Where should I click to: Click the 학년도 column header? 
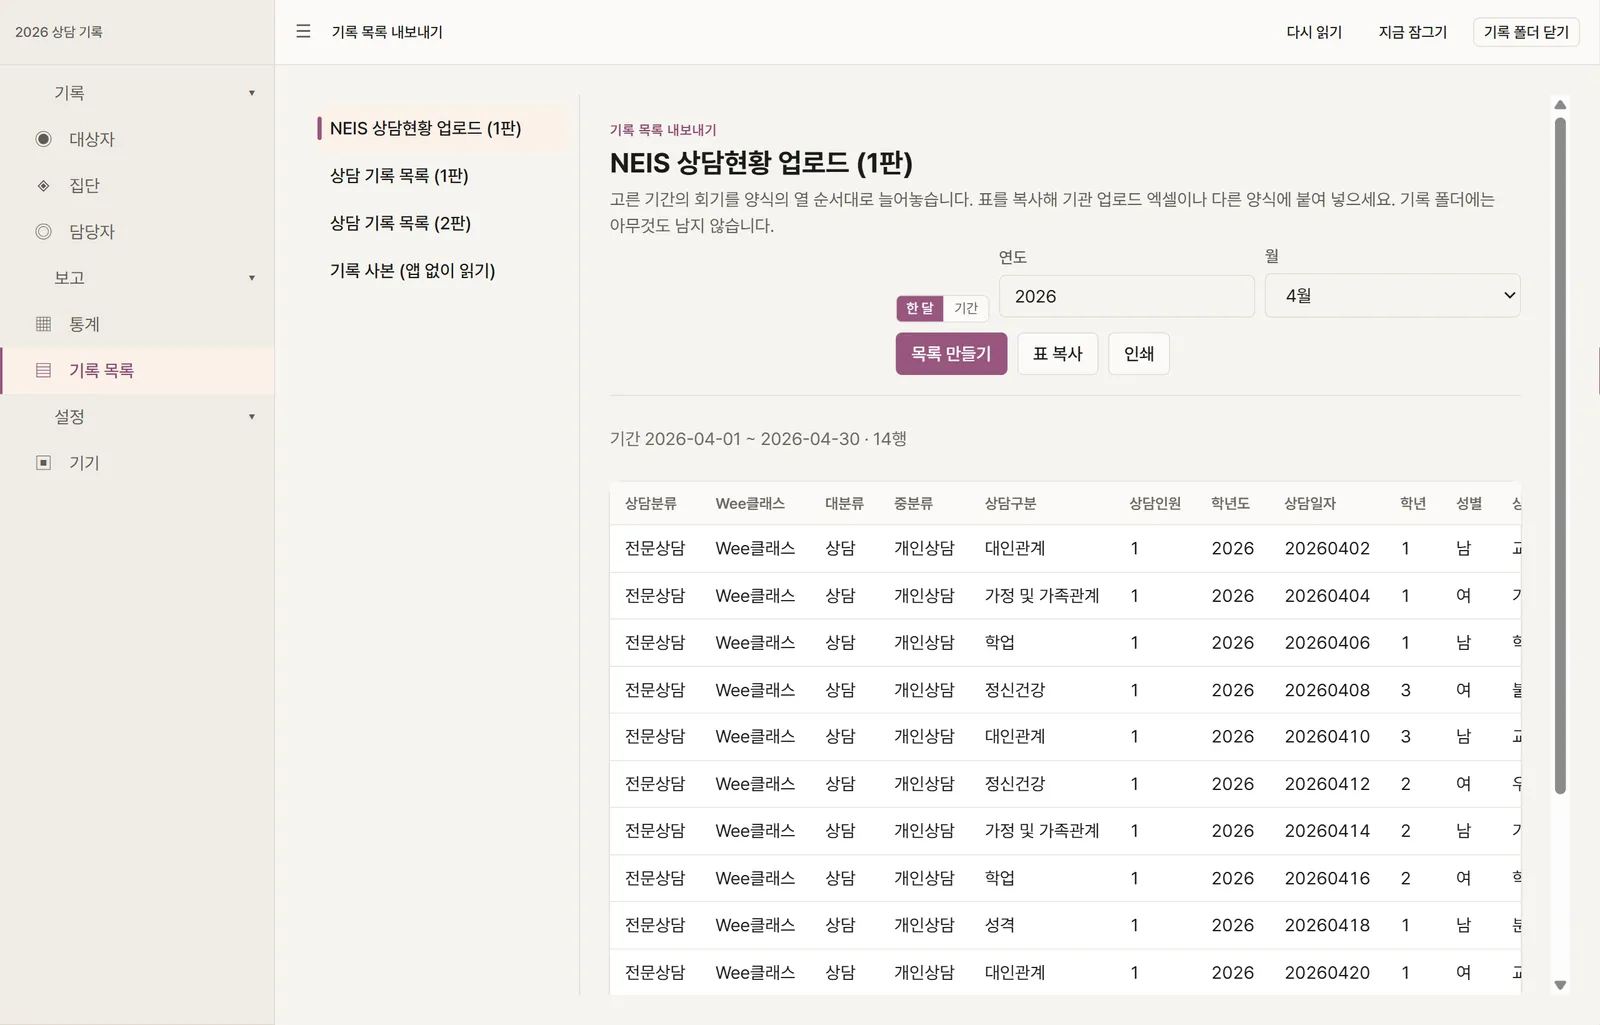click(1230, 503)
